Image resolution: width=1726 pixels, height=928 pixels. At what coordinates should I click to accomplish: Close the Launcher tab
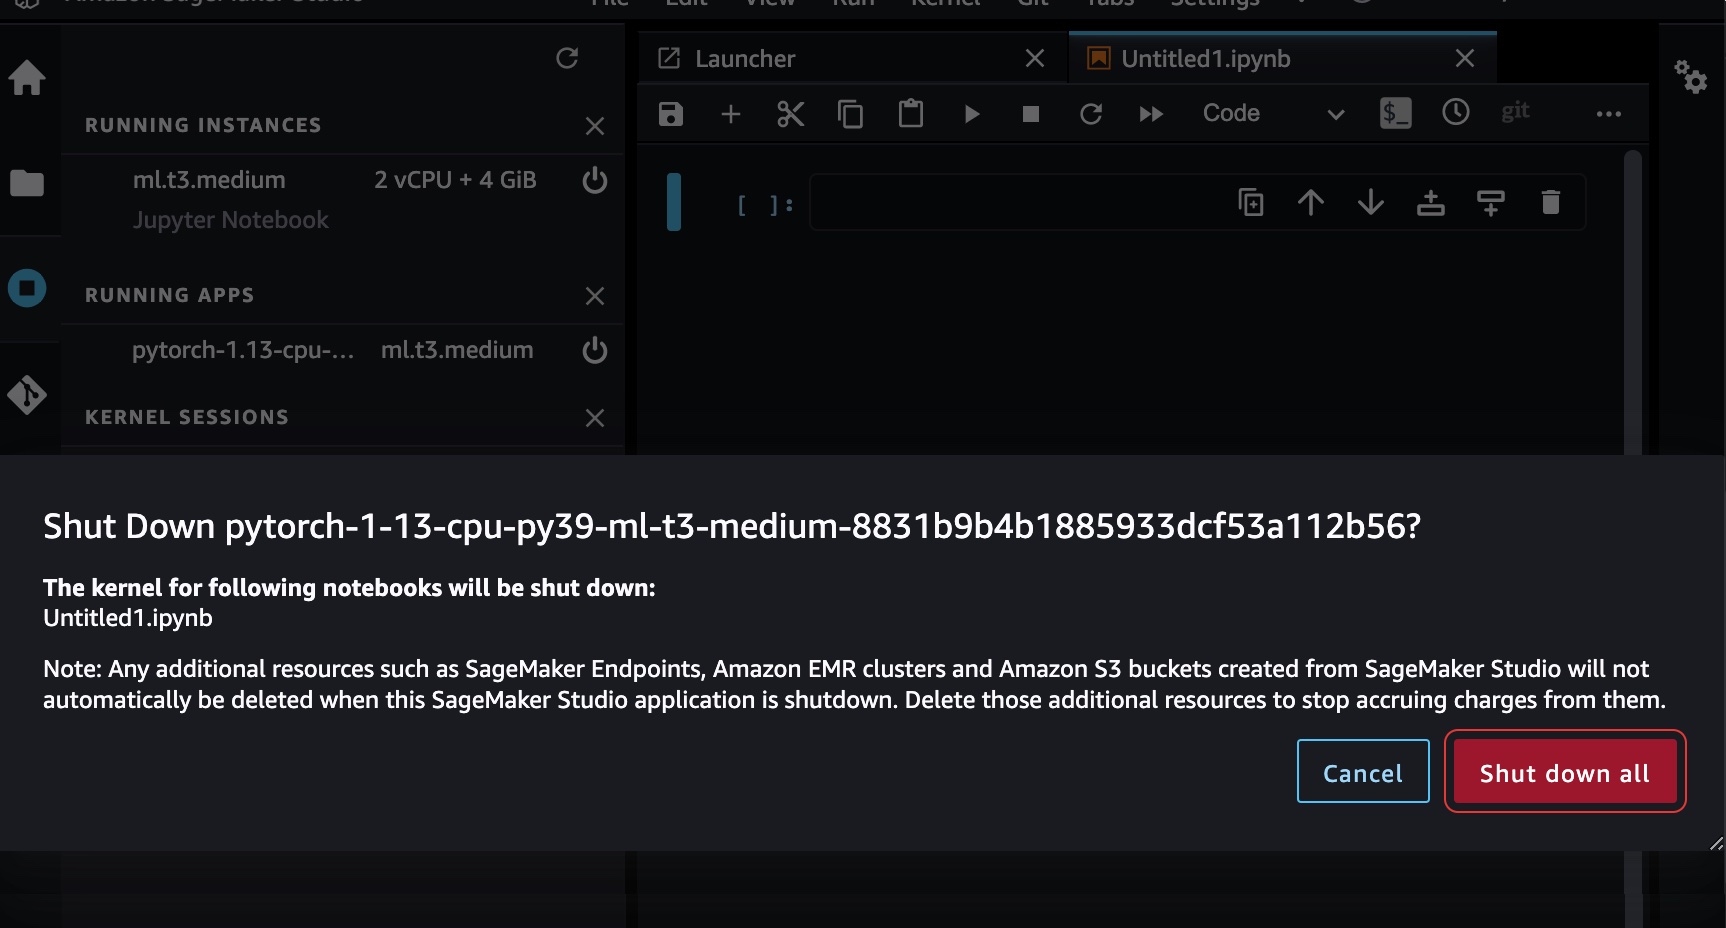point(1035,59)
